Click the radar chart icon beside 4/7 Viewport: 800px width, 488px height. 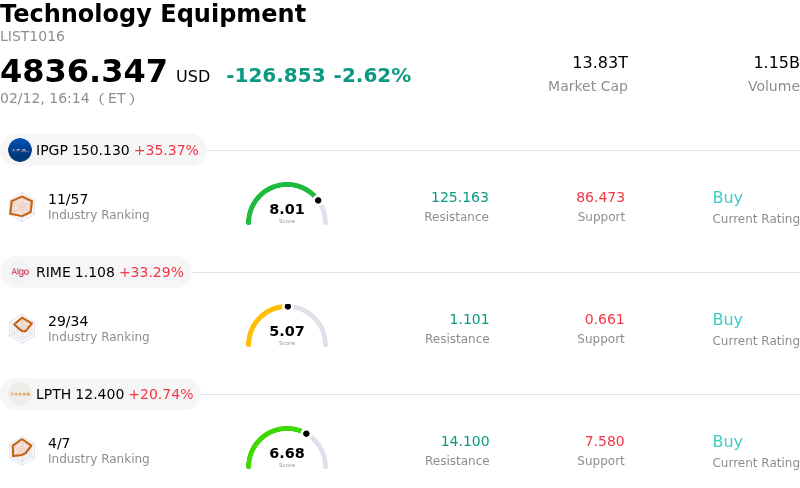click(21, 450)
